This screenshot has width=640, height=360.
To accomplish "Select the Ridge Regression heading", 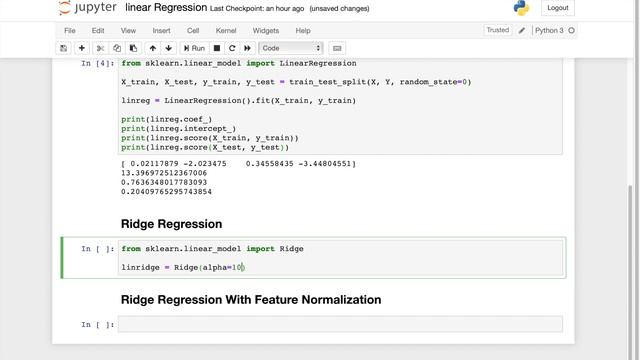I will click(171, 224).
